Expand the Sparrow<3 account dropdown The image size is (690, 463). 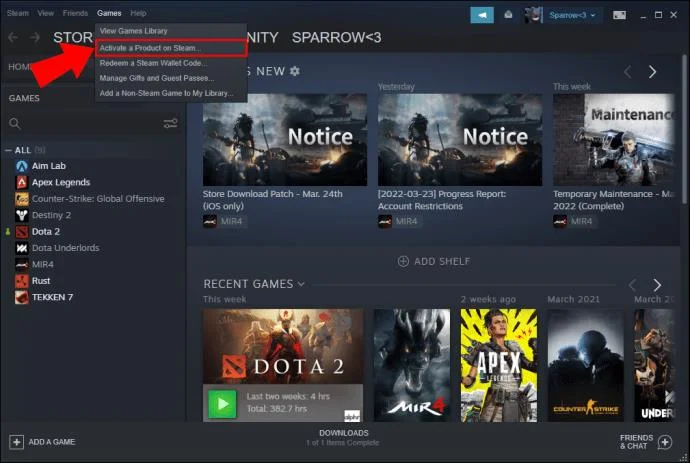(x=572, y=15)
